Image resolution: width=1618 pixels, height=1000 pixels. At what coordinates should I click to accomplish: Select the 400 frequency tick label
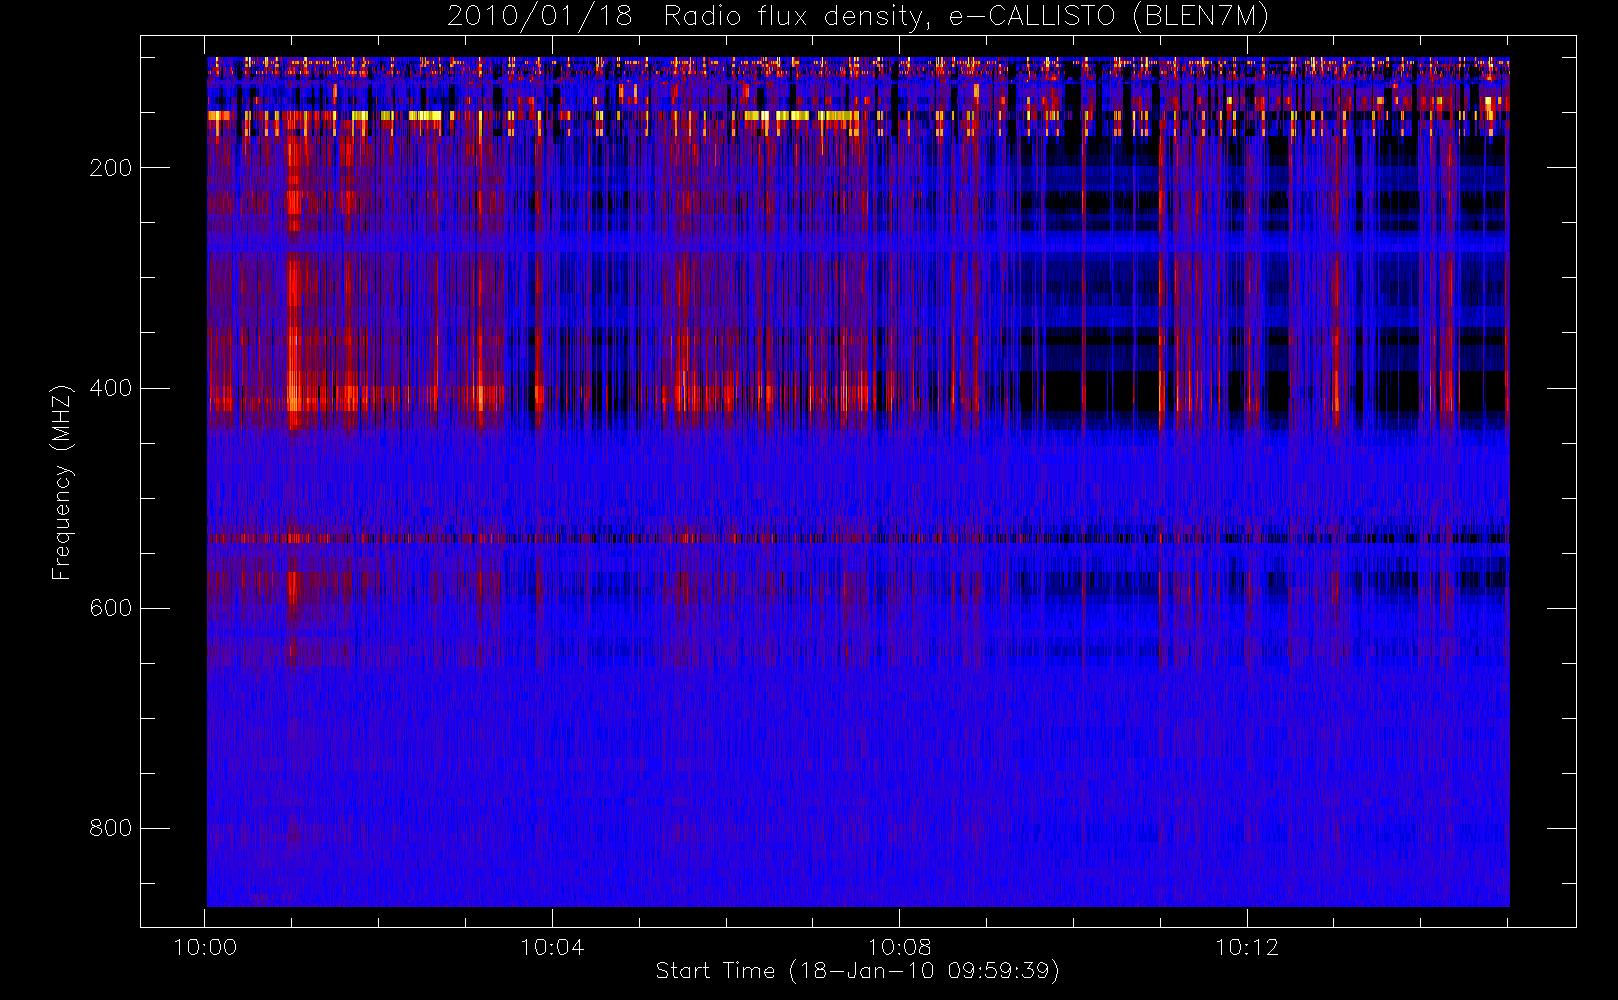point(111,388)
